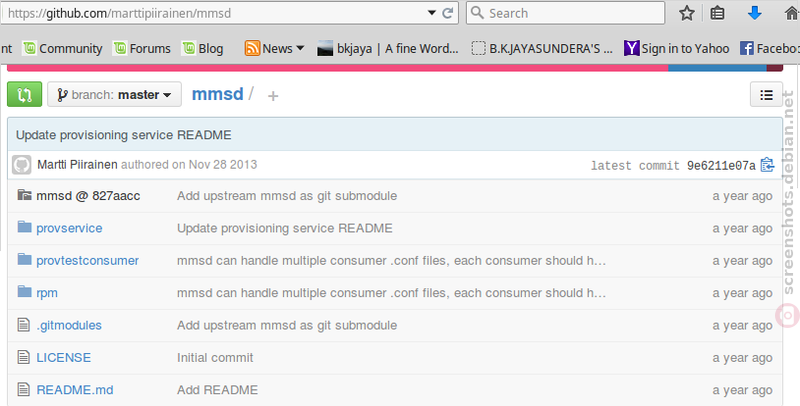Click file icon beside README.md

pos(23,389)
